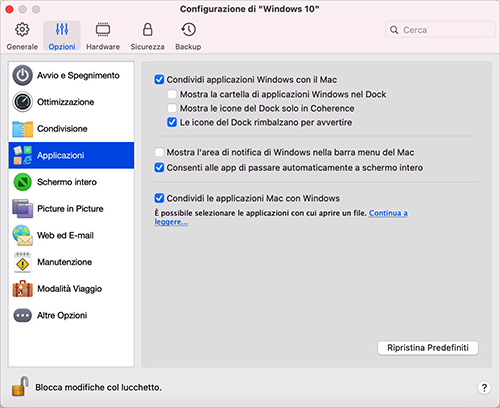Viewport: 500px width, 408px height.
Task: Click the magnifier icon in search field
Action: [x=394, y=30]
